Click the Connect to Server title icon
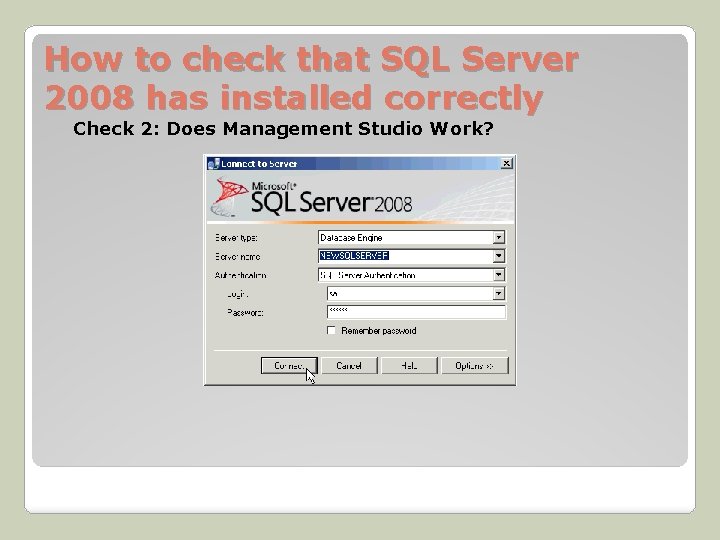The width and height of the screenshot is (720, 540). [213, 163]
